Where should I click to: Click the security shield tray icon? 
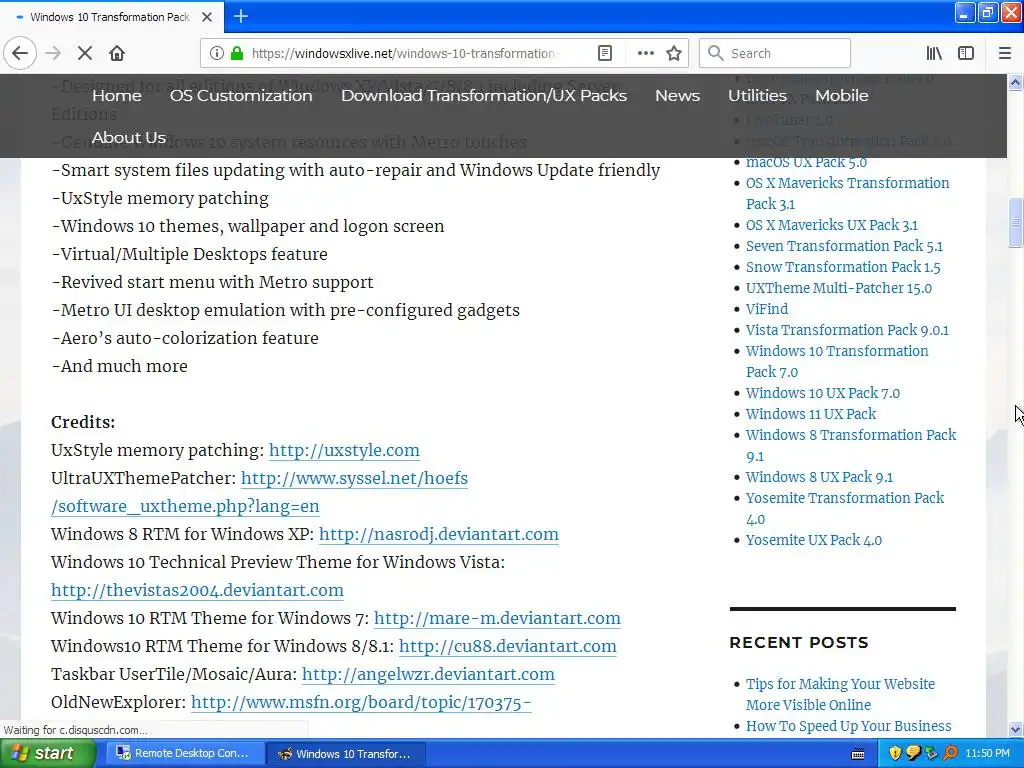(895, 754)
